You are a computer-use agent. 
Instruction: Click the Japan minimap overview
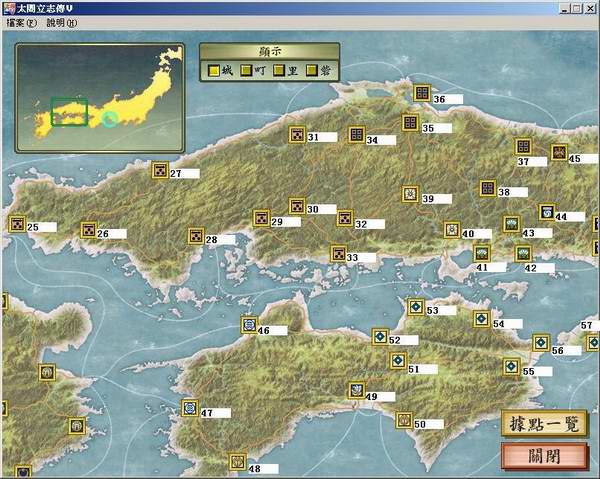pos(99,97)
